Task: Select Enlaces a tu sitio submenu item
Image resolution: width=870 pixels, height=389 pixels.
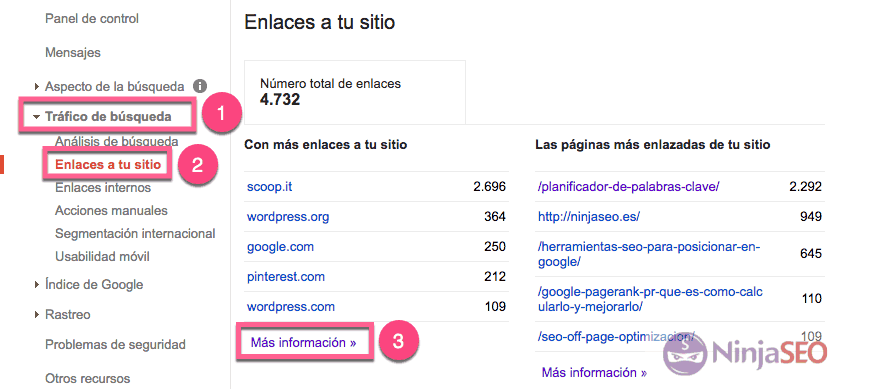Action: pyautogui.click(x=108, y=164)
